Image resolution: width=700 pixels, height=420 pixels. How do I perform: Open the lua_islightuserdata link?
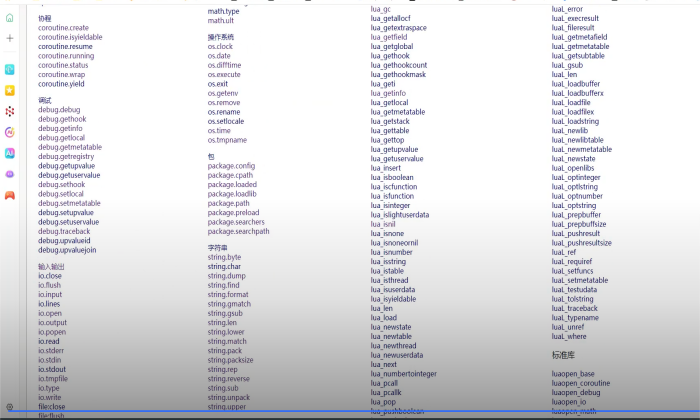tap(400, 215)
